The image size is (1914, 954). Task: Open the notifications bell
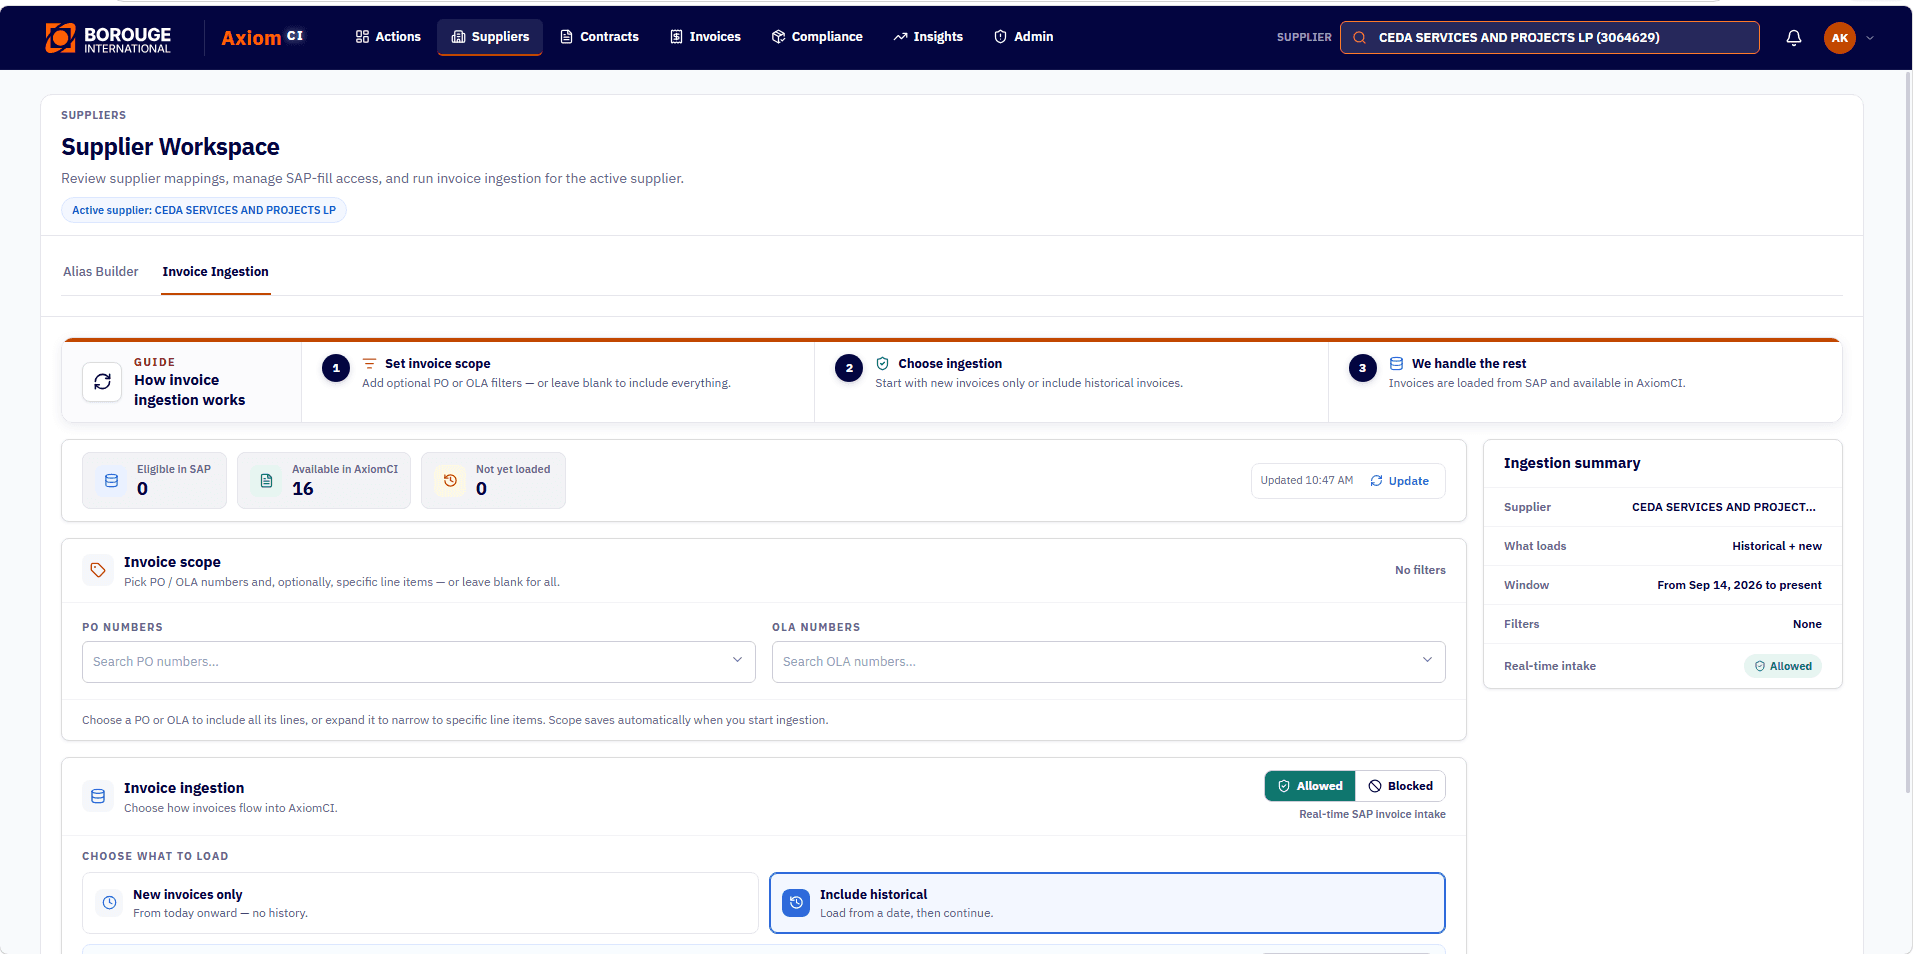tap(1794, 38)
